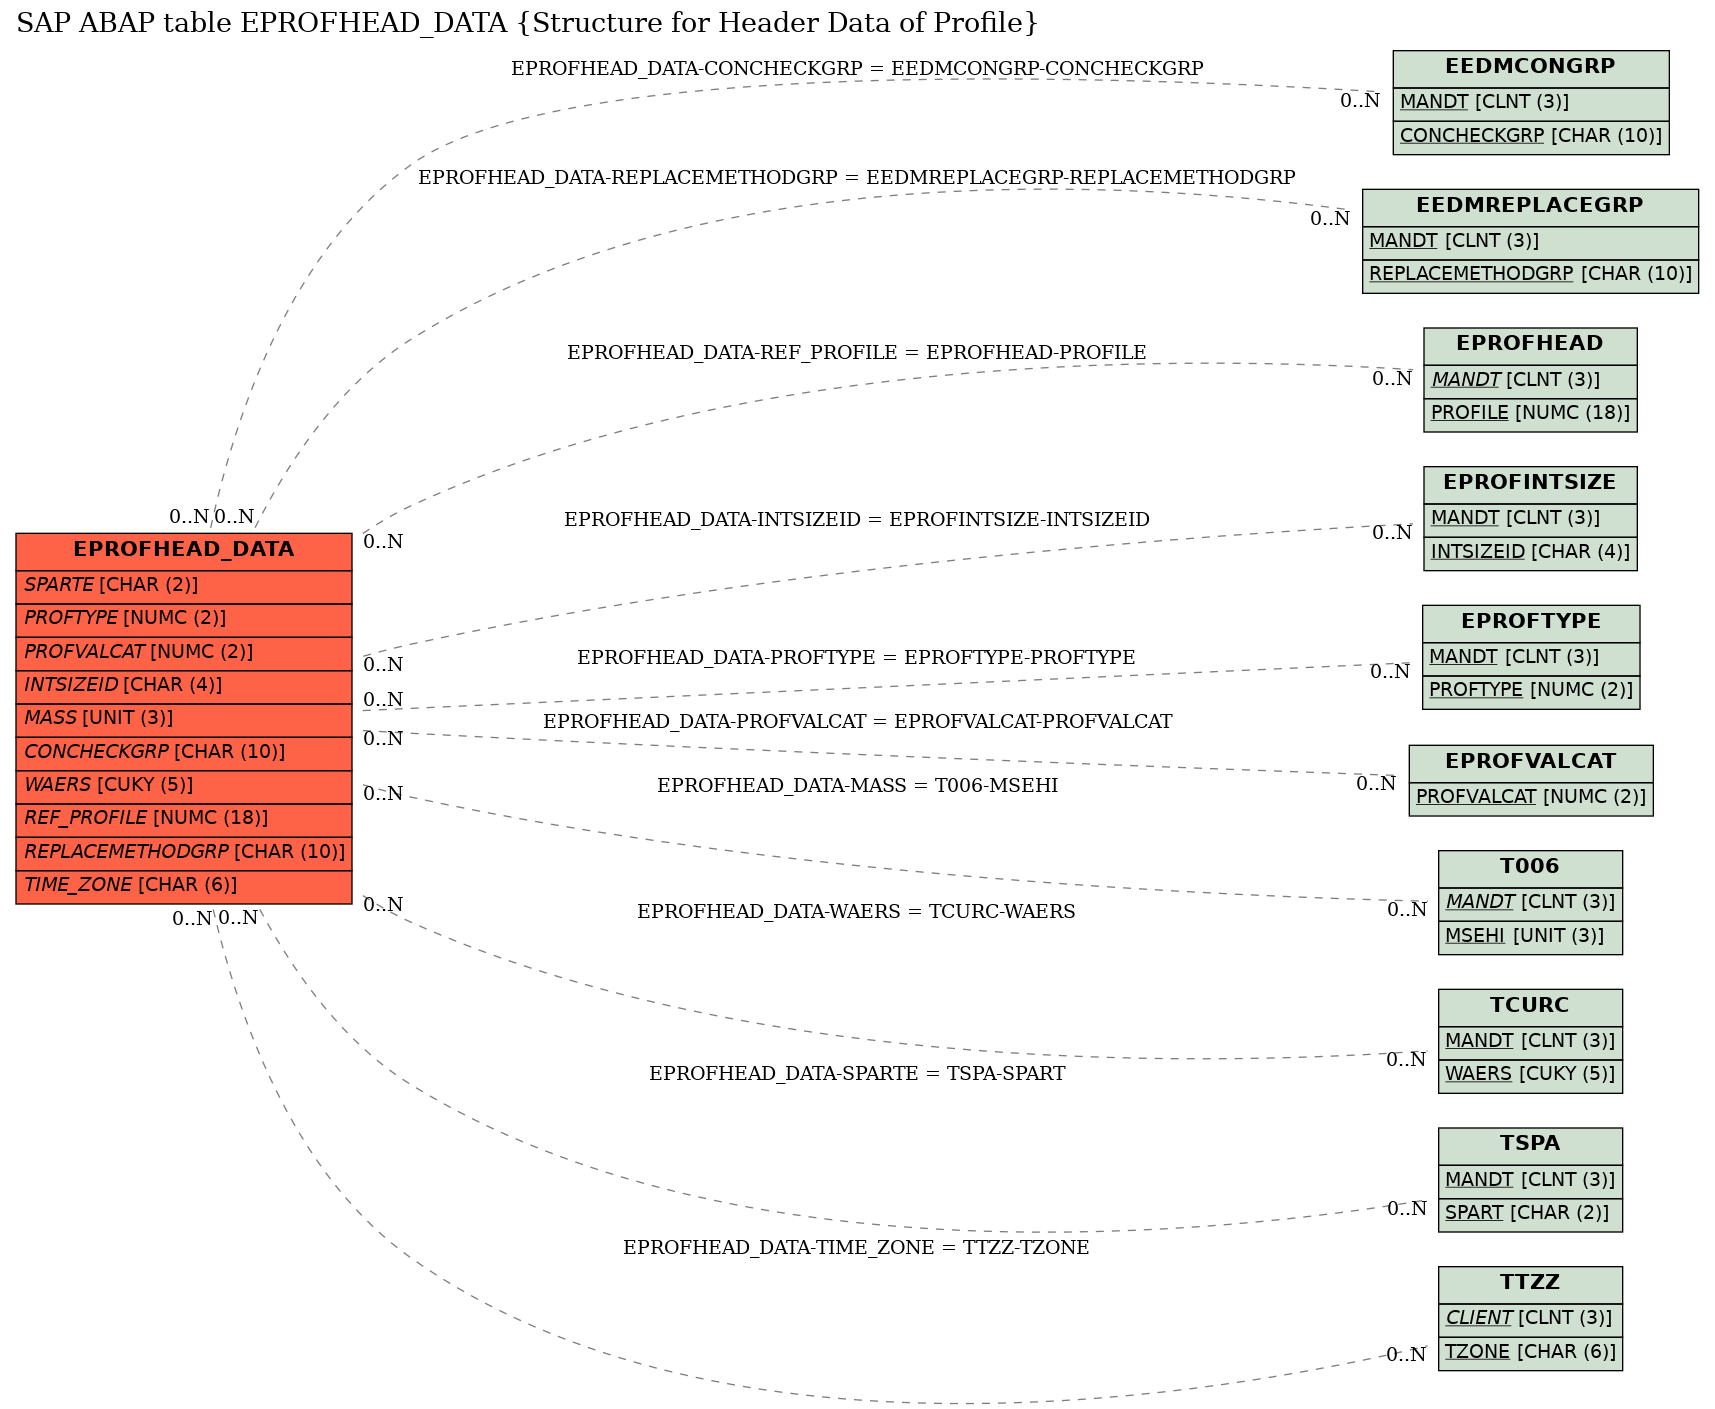Click REPLACEMETHODGRP field in EEDMREPLACEGRP table
1715x1409 pixels.
[1530, 275]
